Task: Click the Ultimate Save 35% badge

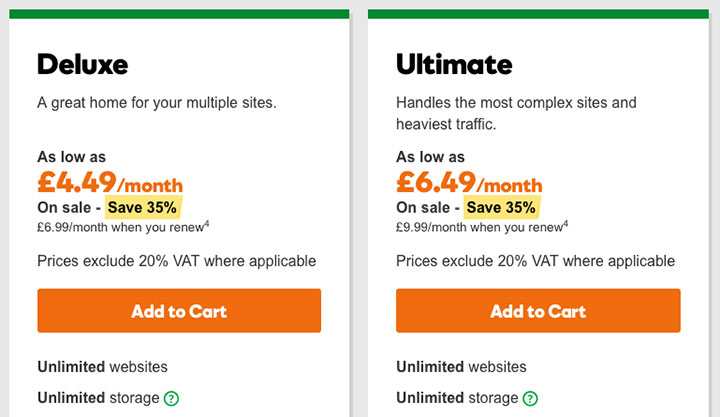Action: tap(501, 207)
